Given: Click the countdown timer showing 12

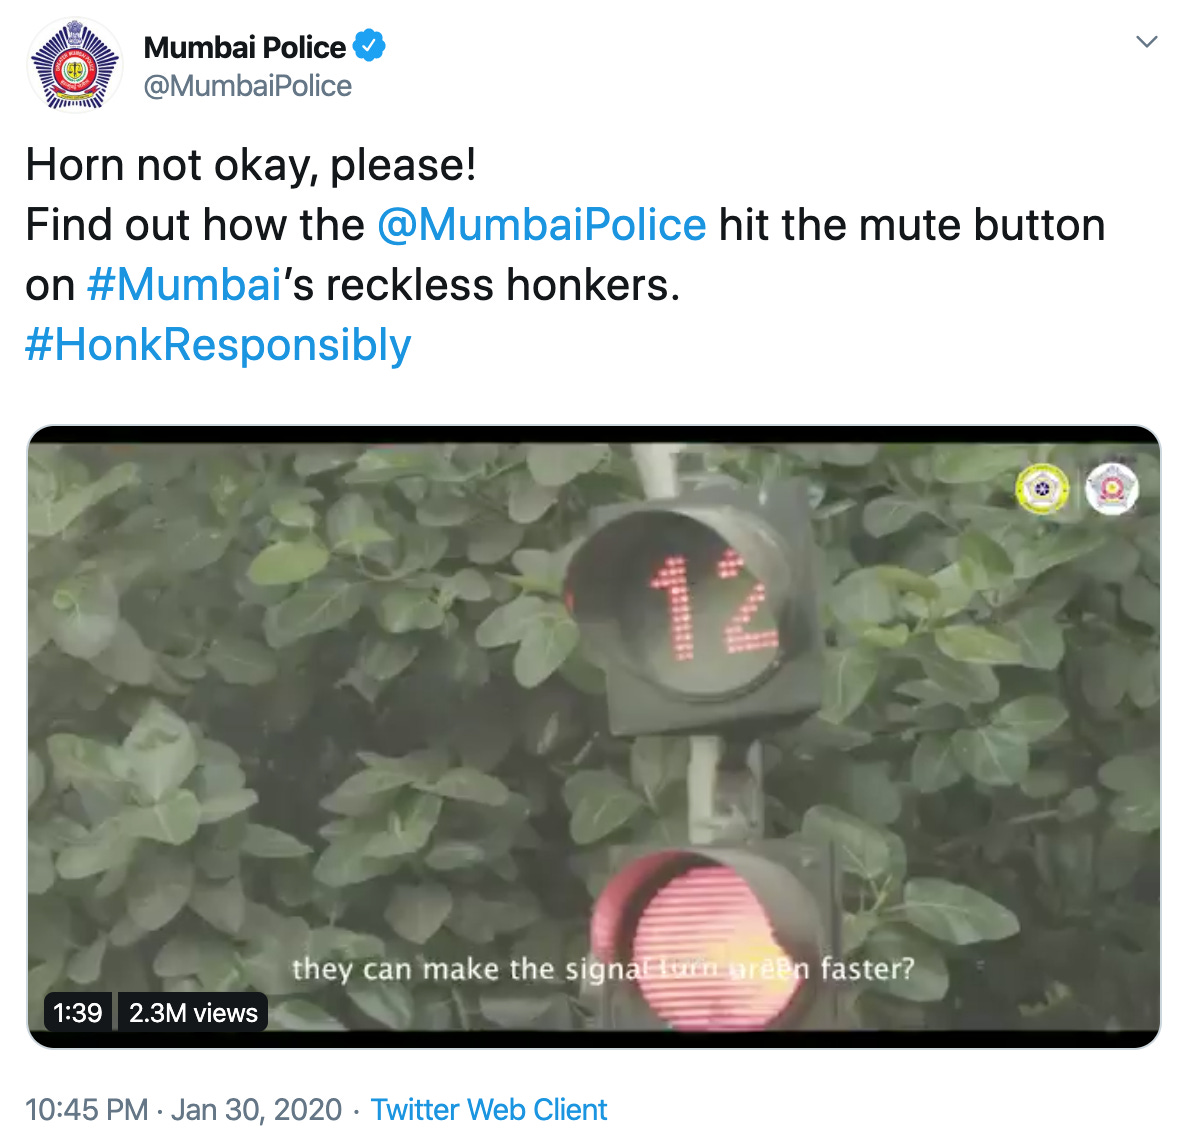Looking at the screenshot, I should (713, 606).
